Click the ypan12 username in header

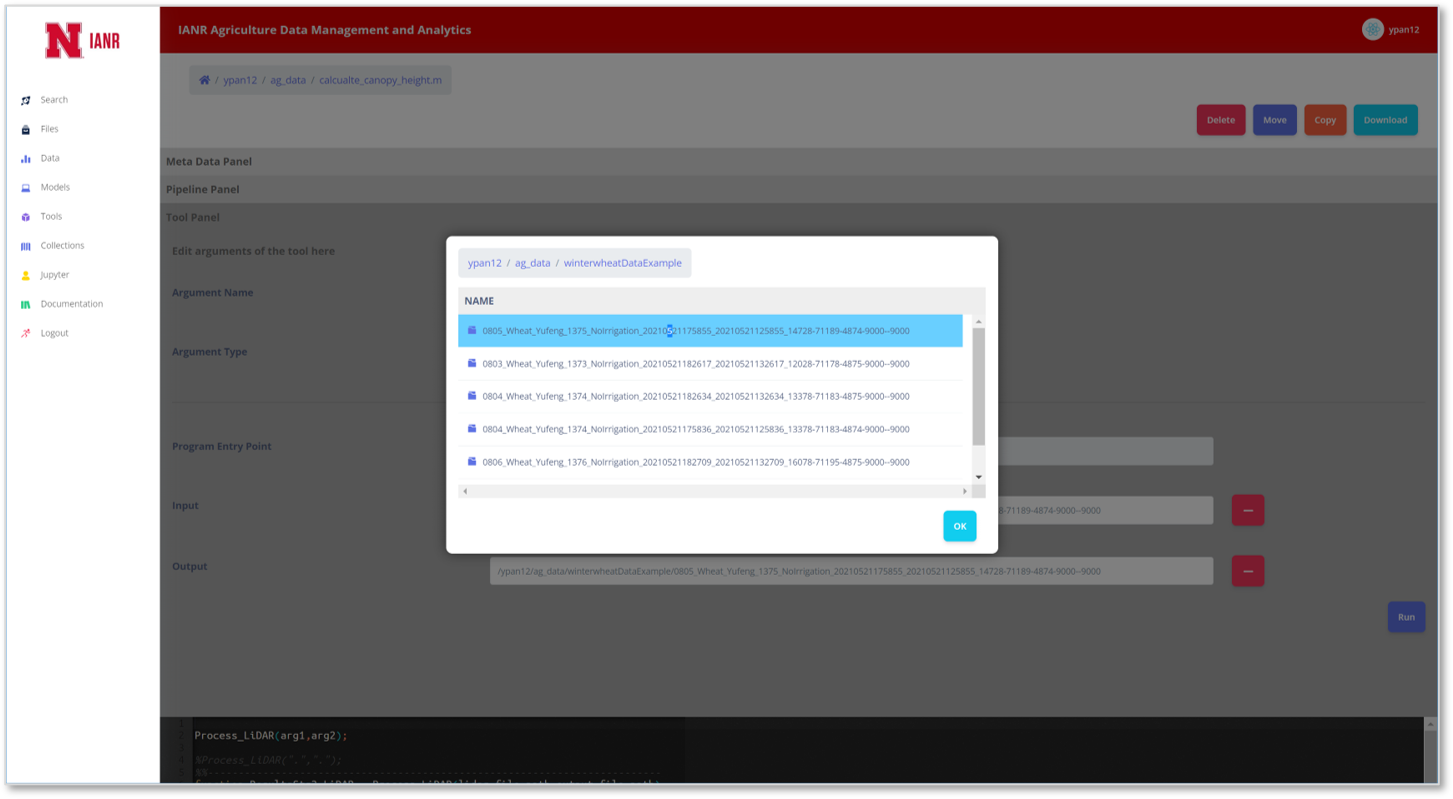tap(1404, 30)
